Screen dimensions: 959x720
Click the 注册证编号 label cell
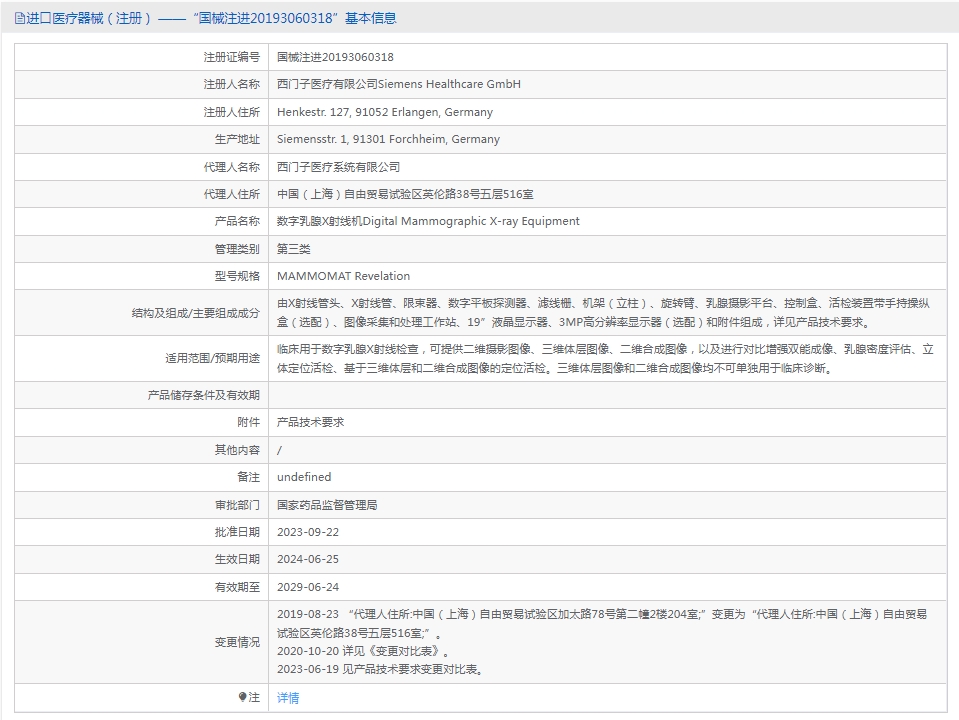141,57
